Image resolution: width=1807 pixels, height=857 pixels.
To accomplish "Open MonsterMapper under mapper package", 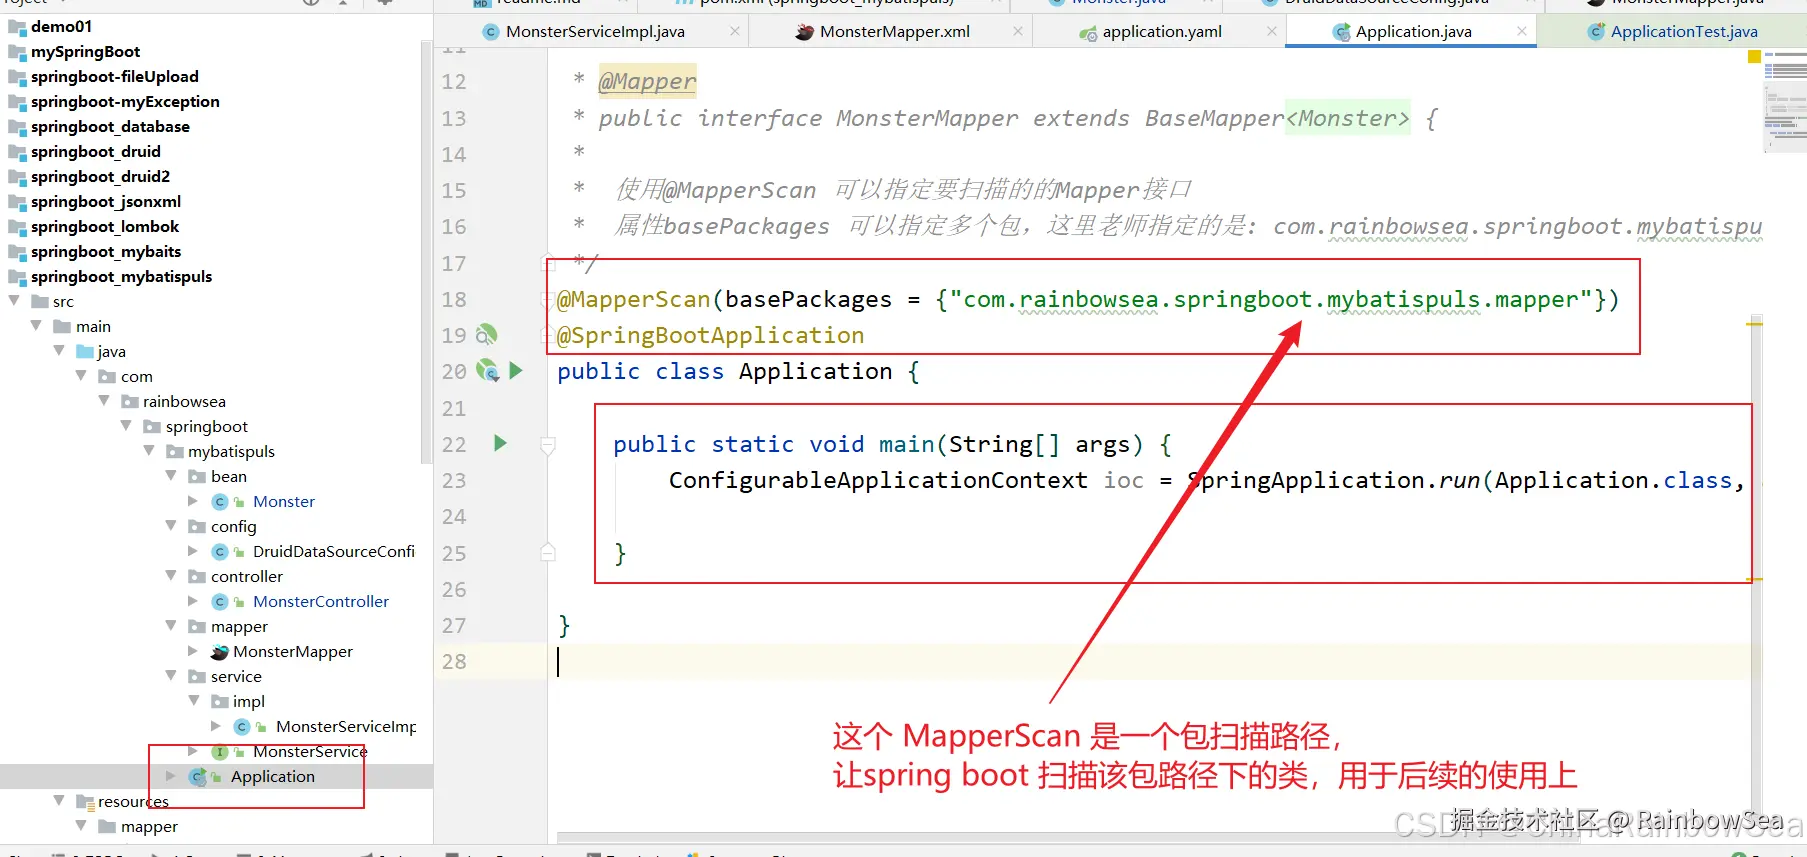I will 292,651.
